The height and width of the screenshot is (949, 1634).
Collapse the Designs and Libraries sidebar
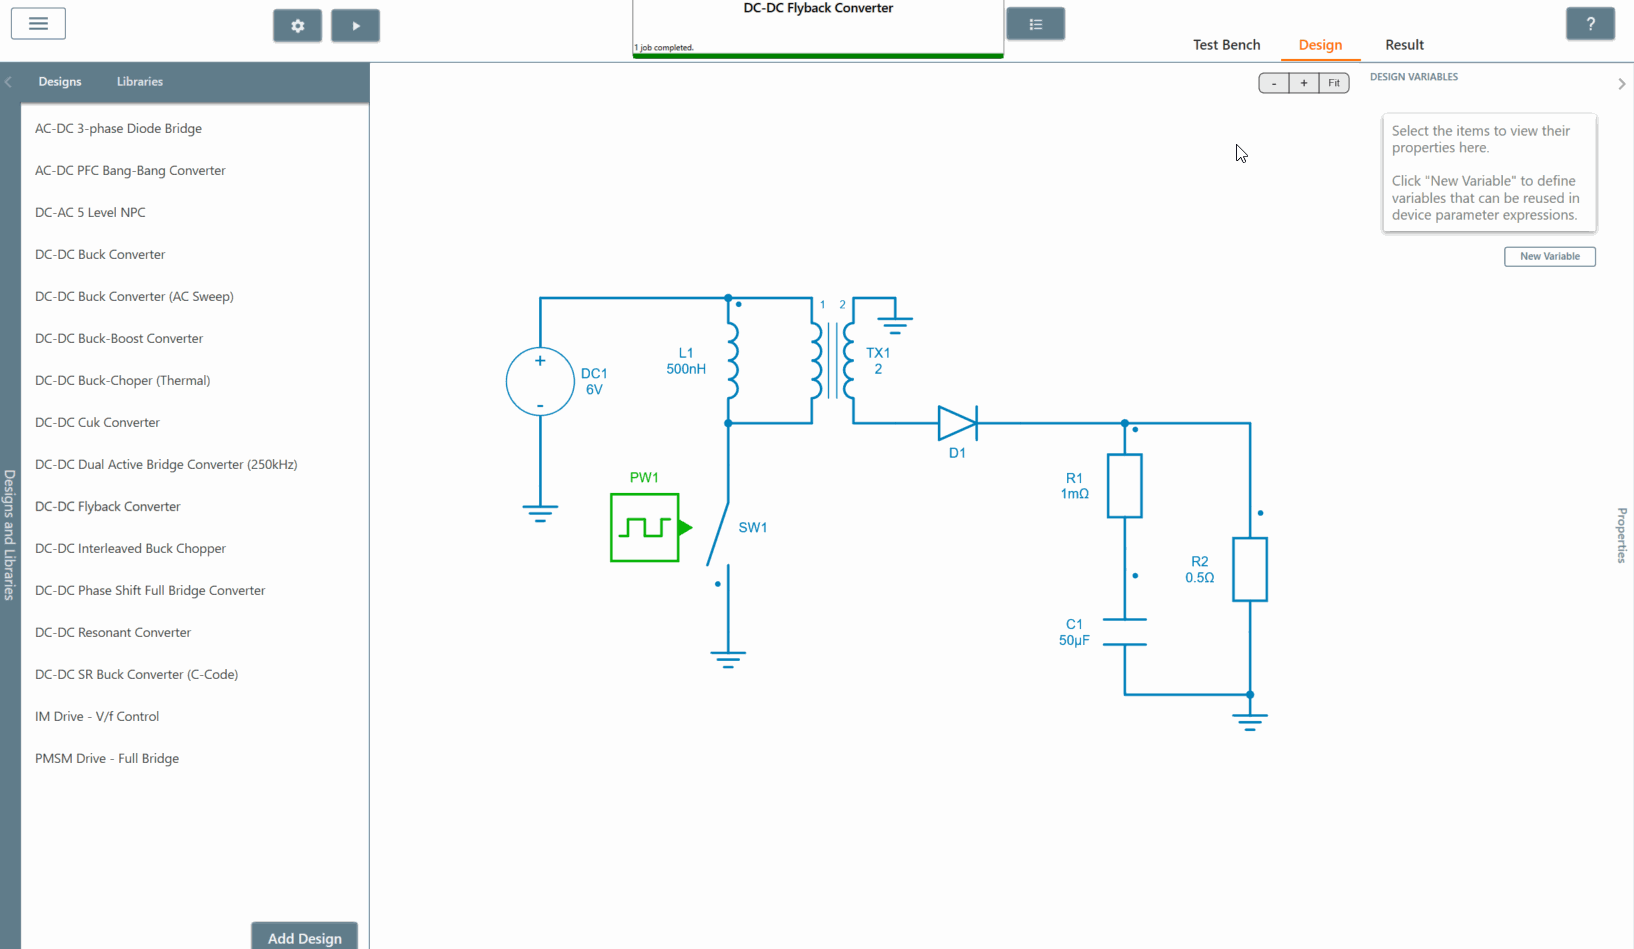tap(9, 82)
